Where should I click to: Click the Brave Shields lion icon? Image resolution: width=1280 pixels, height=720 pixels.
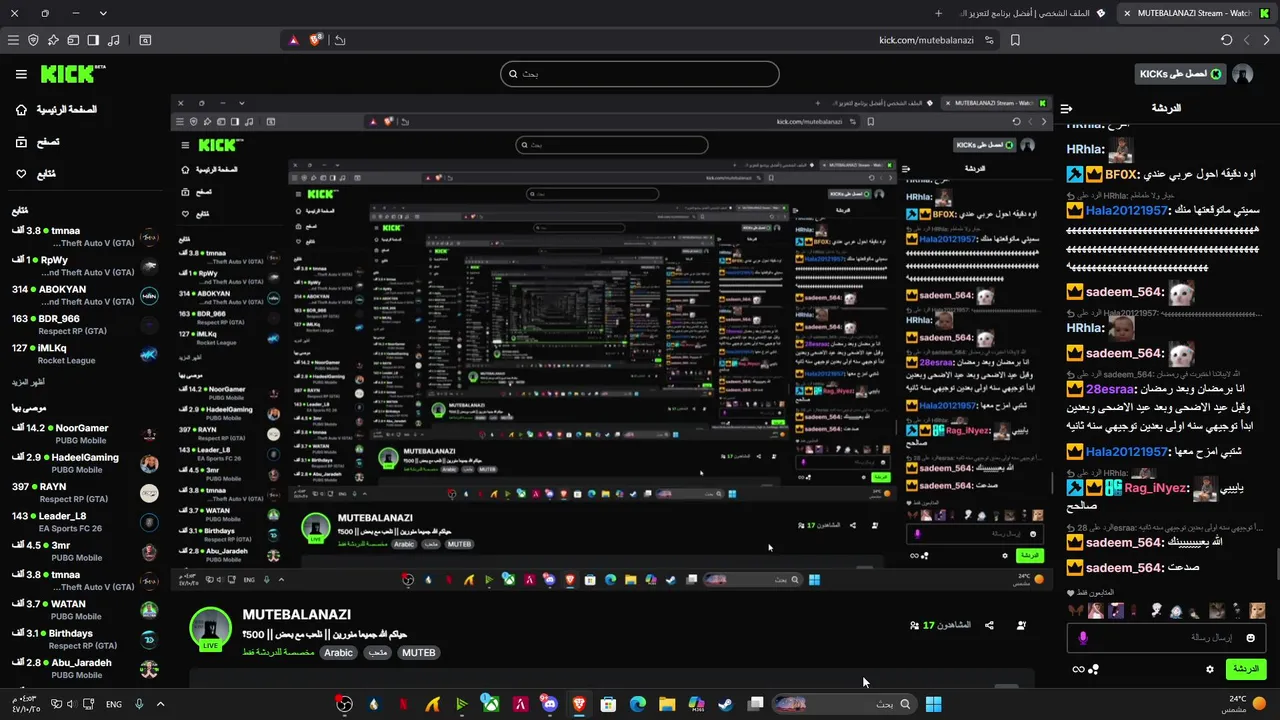(x=316, y=40)
